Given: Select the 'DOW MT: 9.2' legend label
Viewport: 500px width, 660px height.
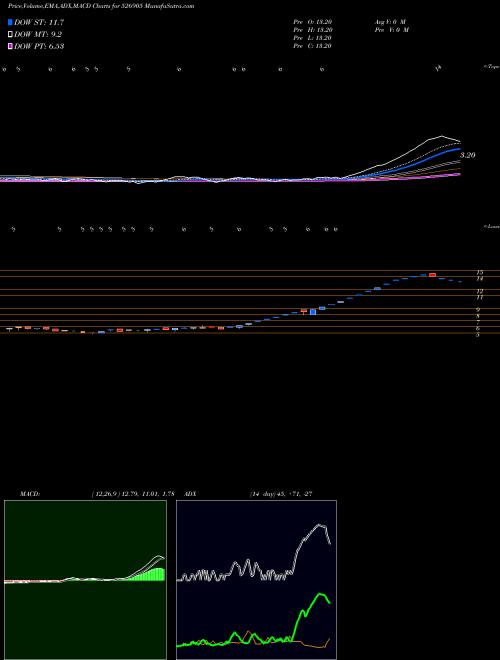Looking at the screenshot, I should pyautogui.click(x=38, y=35).
